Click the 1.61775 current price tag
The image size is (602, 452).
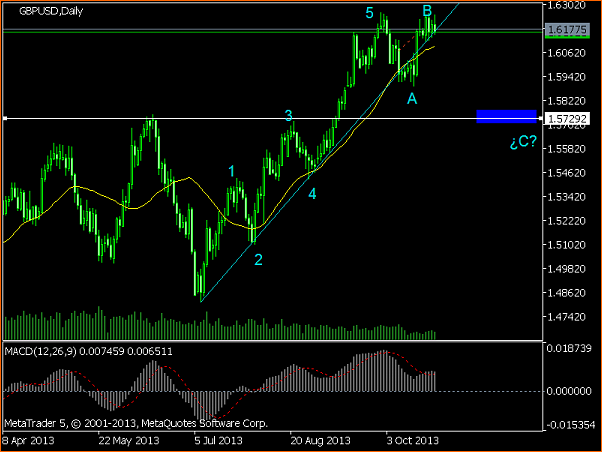[x=567, y=30]
